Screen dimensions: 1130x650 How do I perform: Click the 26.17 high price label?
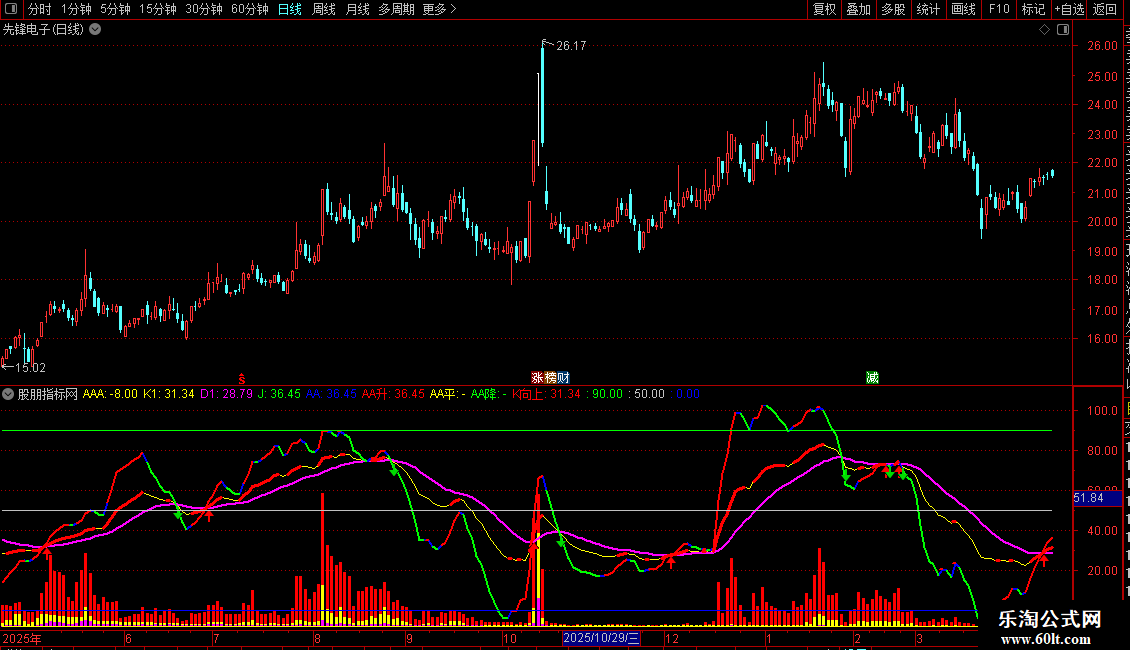[x=571, y=45]
